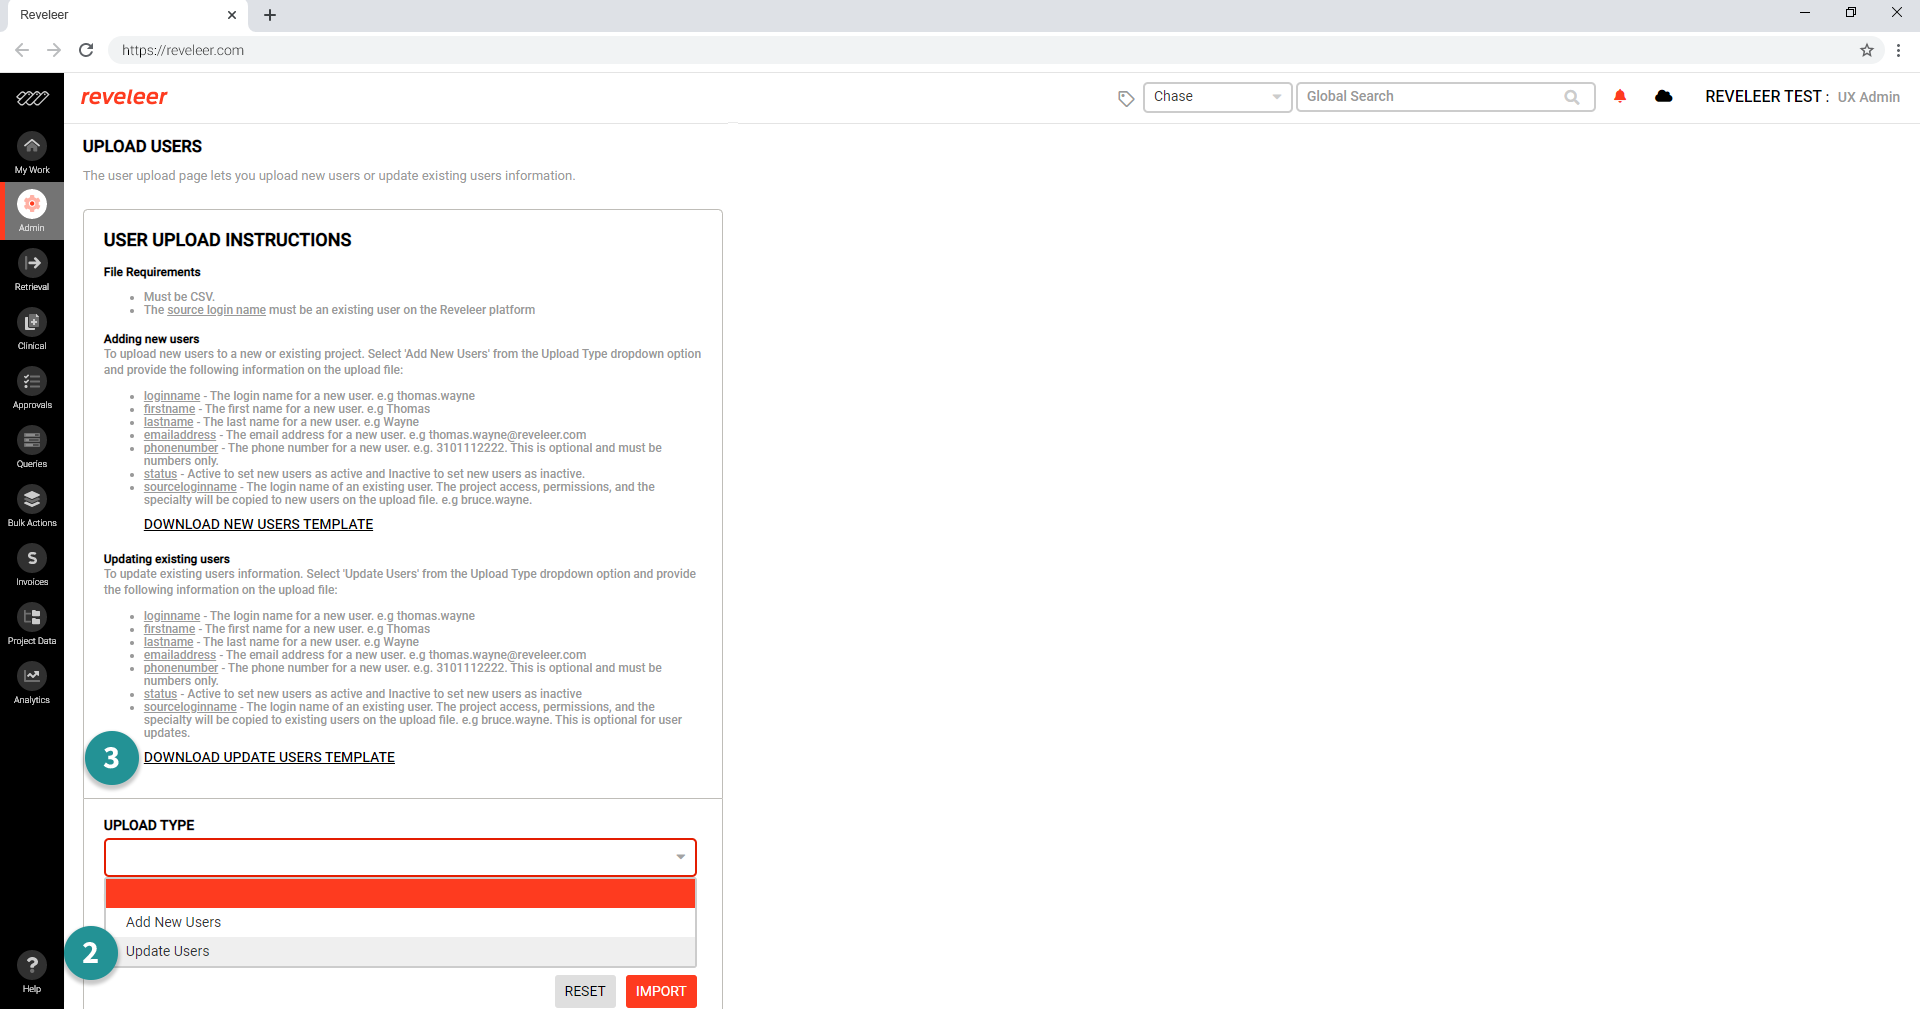
Task: Open My Work in the sidebar
Action: [x=32, y=153]
